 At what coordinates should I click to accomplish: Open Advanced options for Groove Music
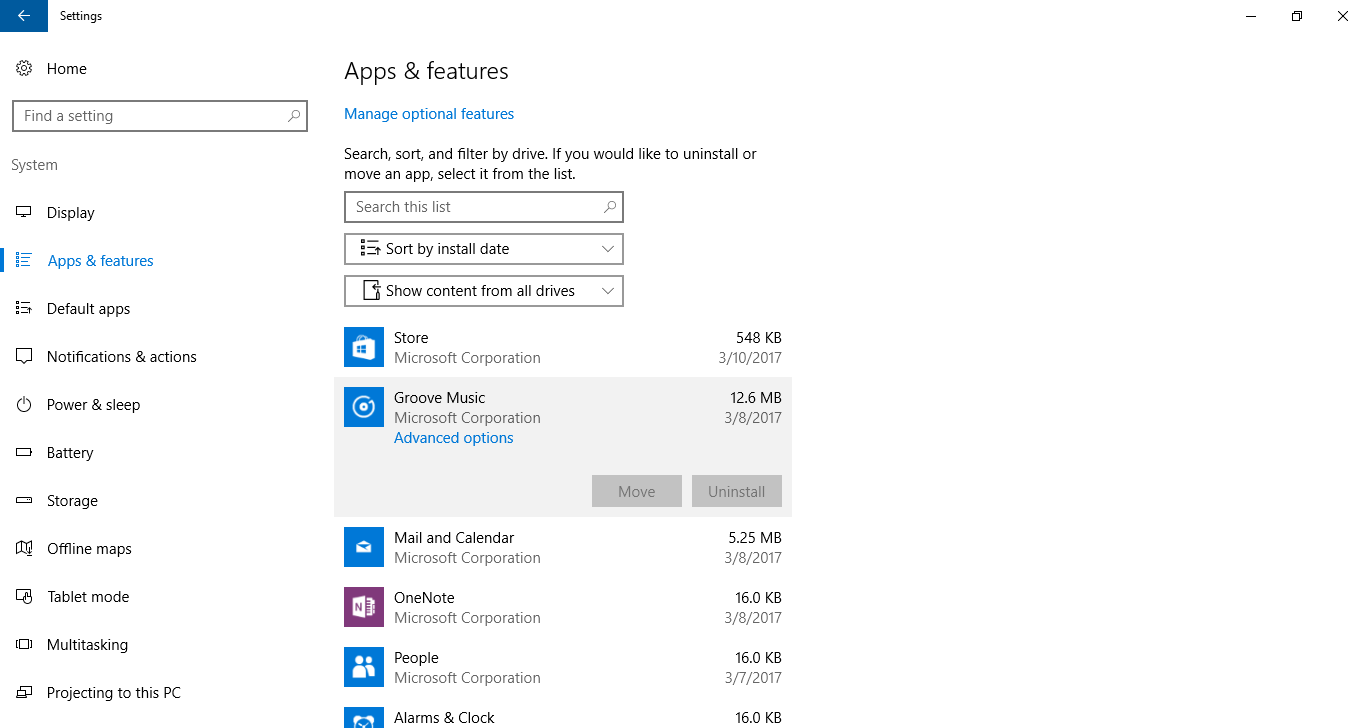453,438
